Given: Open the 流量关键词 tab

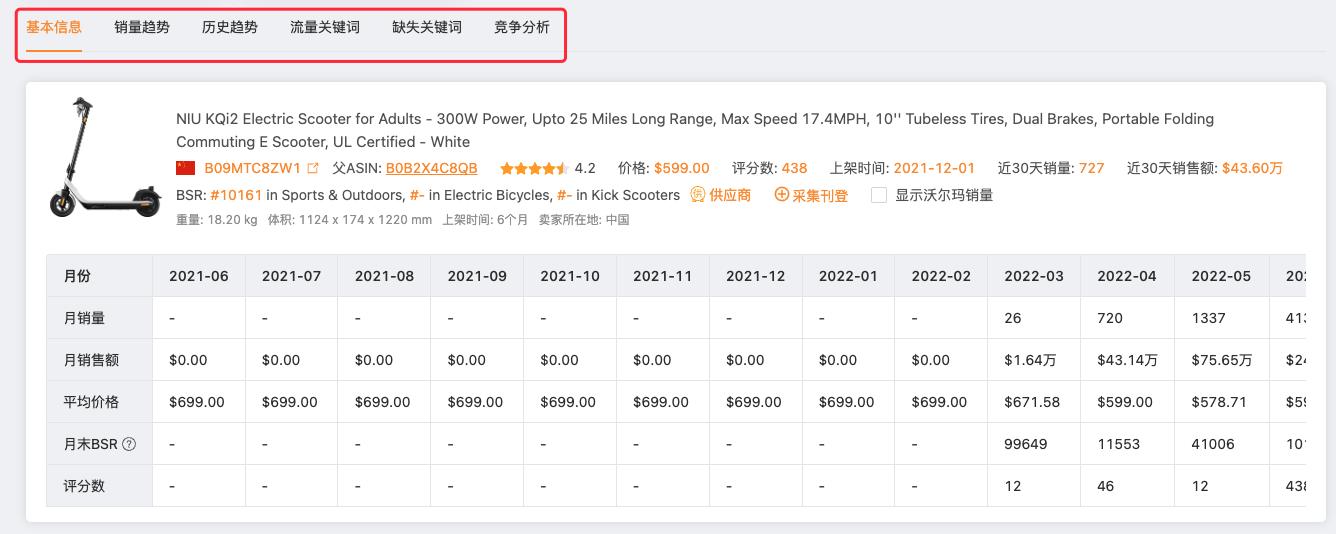Looking at the screenshot, I should 325,27.
